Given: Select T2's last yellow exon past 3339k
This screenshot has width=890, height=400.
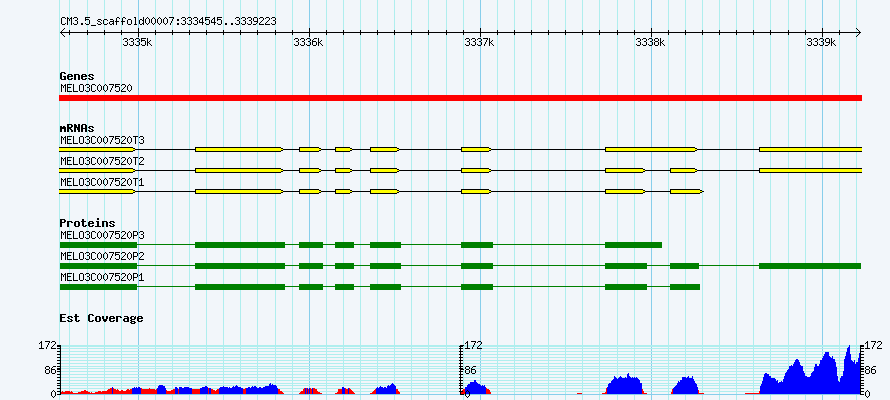Looking at the screenshot, I should pyautogui.click(x=811, y=170).
